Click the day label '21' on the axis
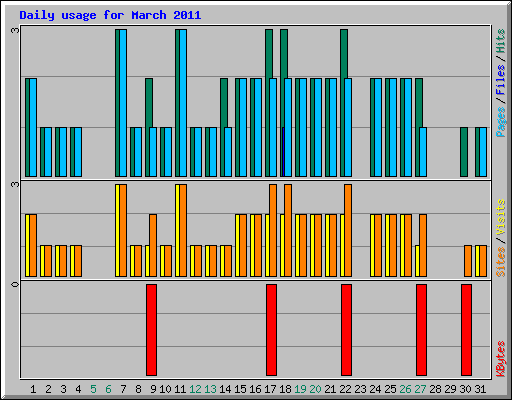The width and height of the screenshot is (512, 400). click(330, 389)
